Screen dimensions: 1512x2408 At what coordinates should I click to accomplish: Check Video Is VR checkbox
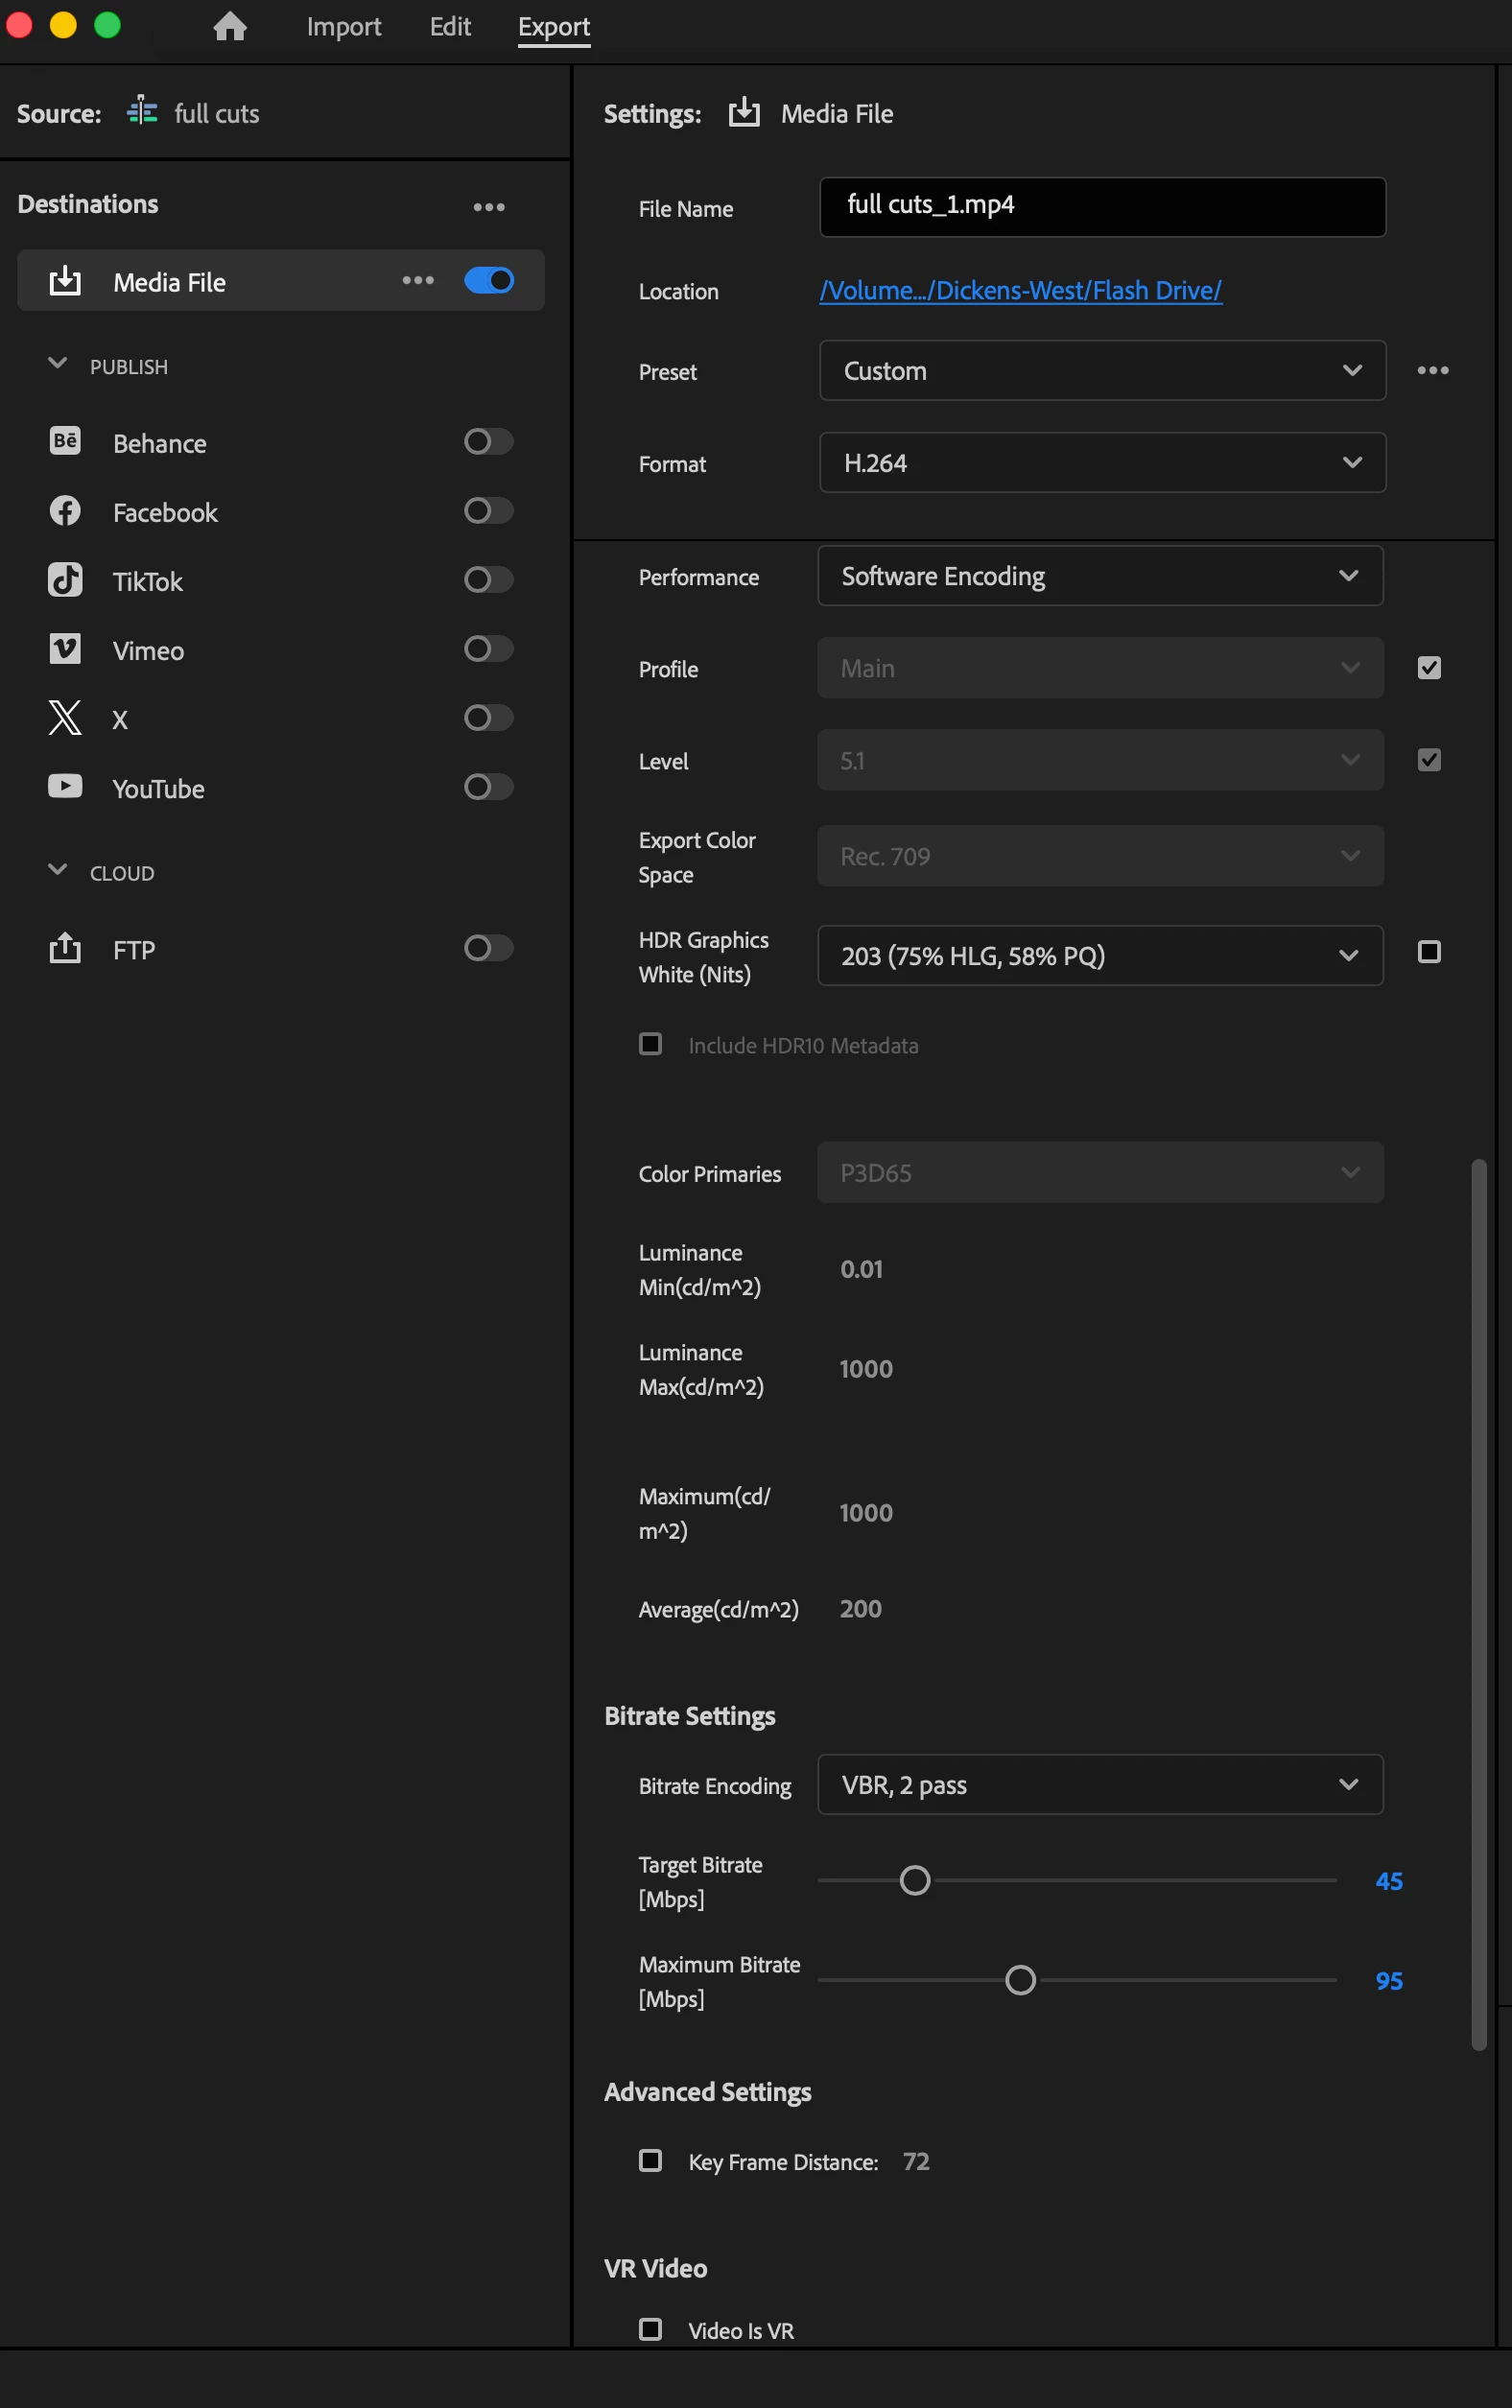[x=650, y=2330]
